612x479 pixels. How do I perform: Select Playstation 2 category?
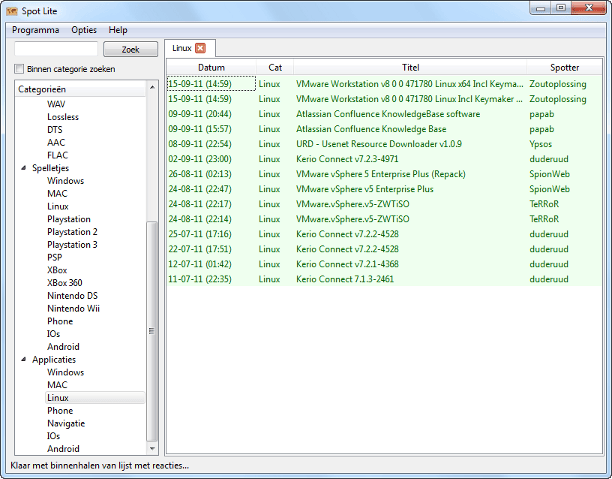coord(72,232)
